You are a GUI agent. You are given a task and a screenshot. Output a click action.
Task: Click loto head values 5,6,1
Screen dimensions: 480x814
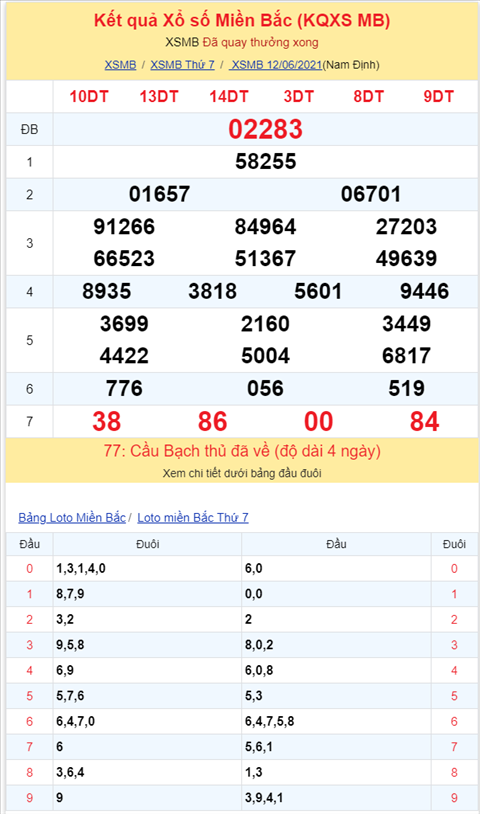point(258,747)
